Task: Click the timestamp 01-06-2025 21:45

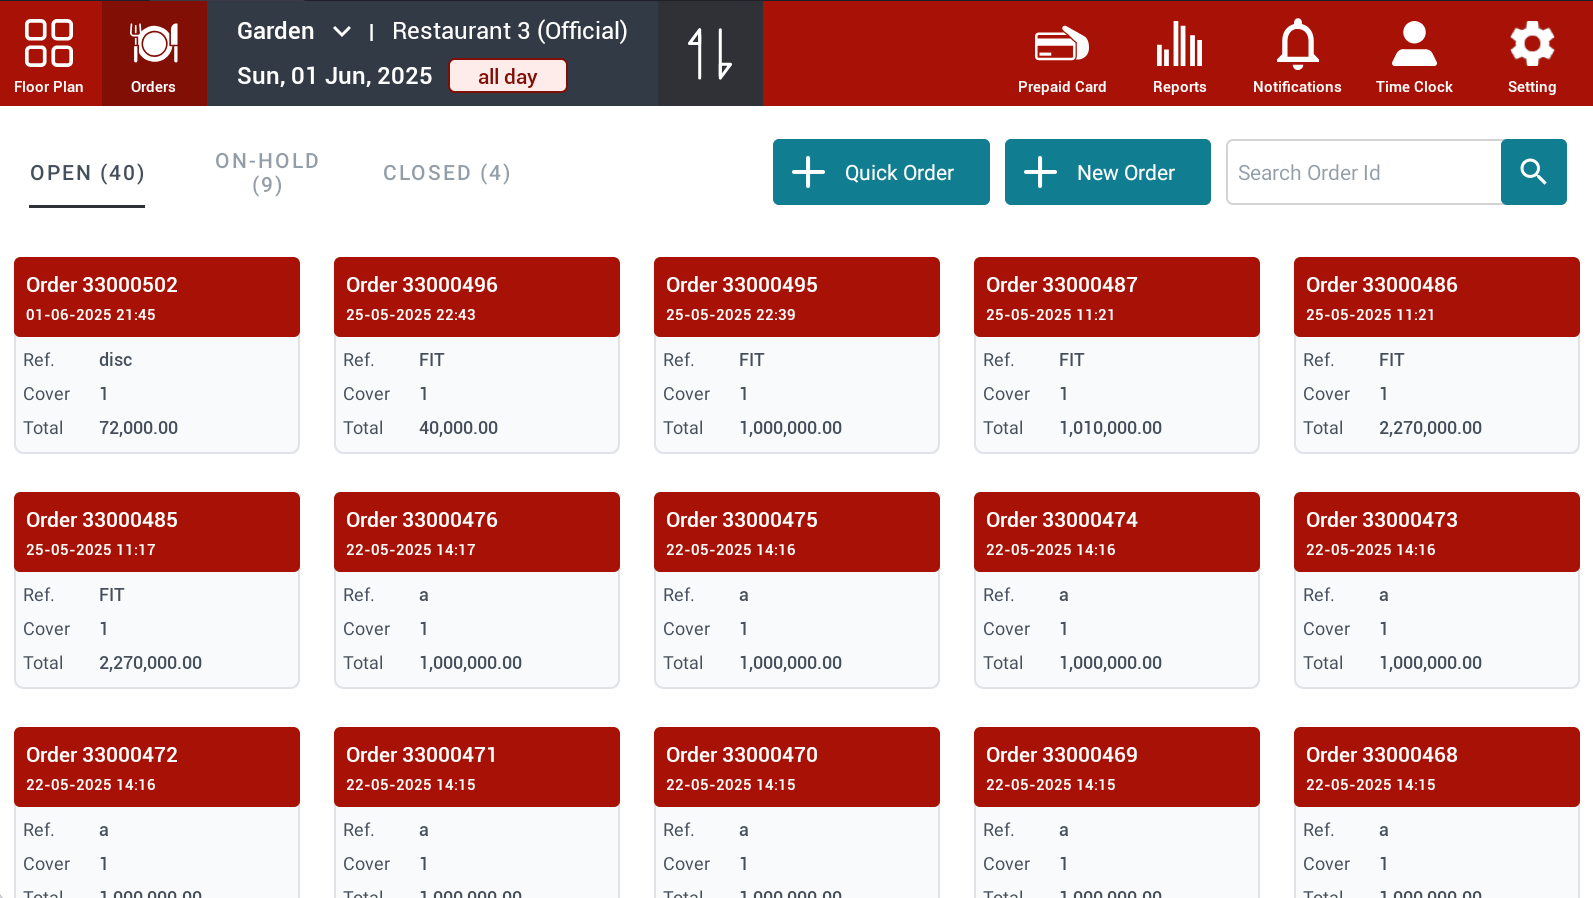Action: click(x=91, y=315)
